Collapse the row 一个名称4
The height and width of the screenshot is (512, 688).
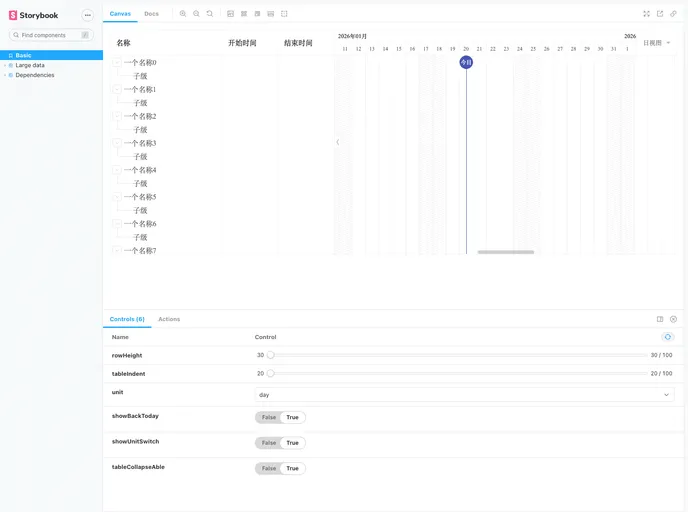[x=117, y=170]
